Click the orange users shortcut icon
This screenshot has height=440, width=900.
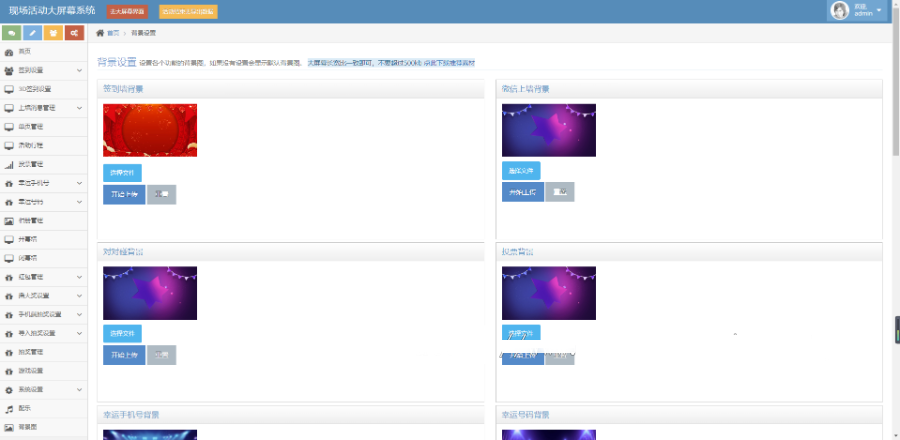tap(54, 33)
